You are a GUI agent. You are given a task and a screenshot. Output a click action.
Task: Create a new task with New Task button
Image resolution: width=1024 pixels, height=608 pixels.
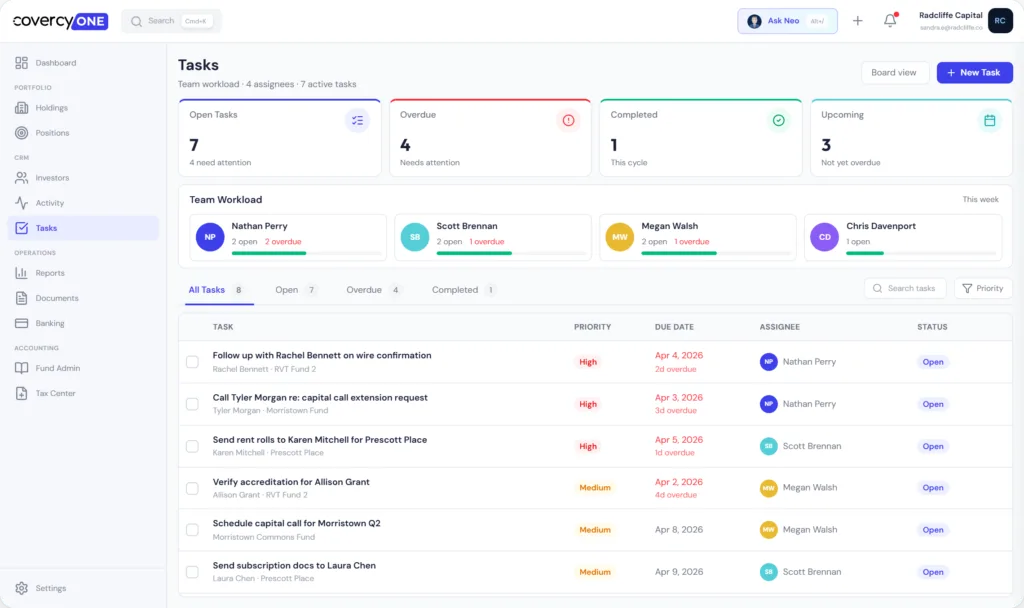974,72
